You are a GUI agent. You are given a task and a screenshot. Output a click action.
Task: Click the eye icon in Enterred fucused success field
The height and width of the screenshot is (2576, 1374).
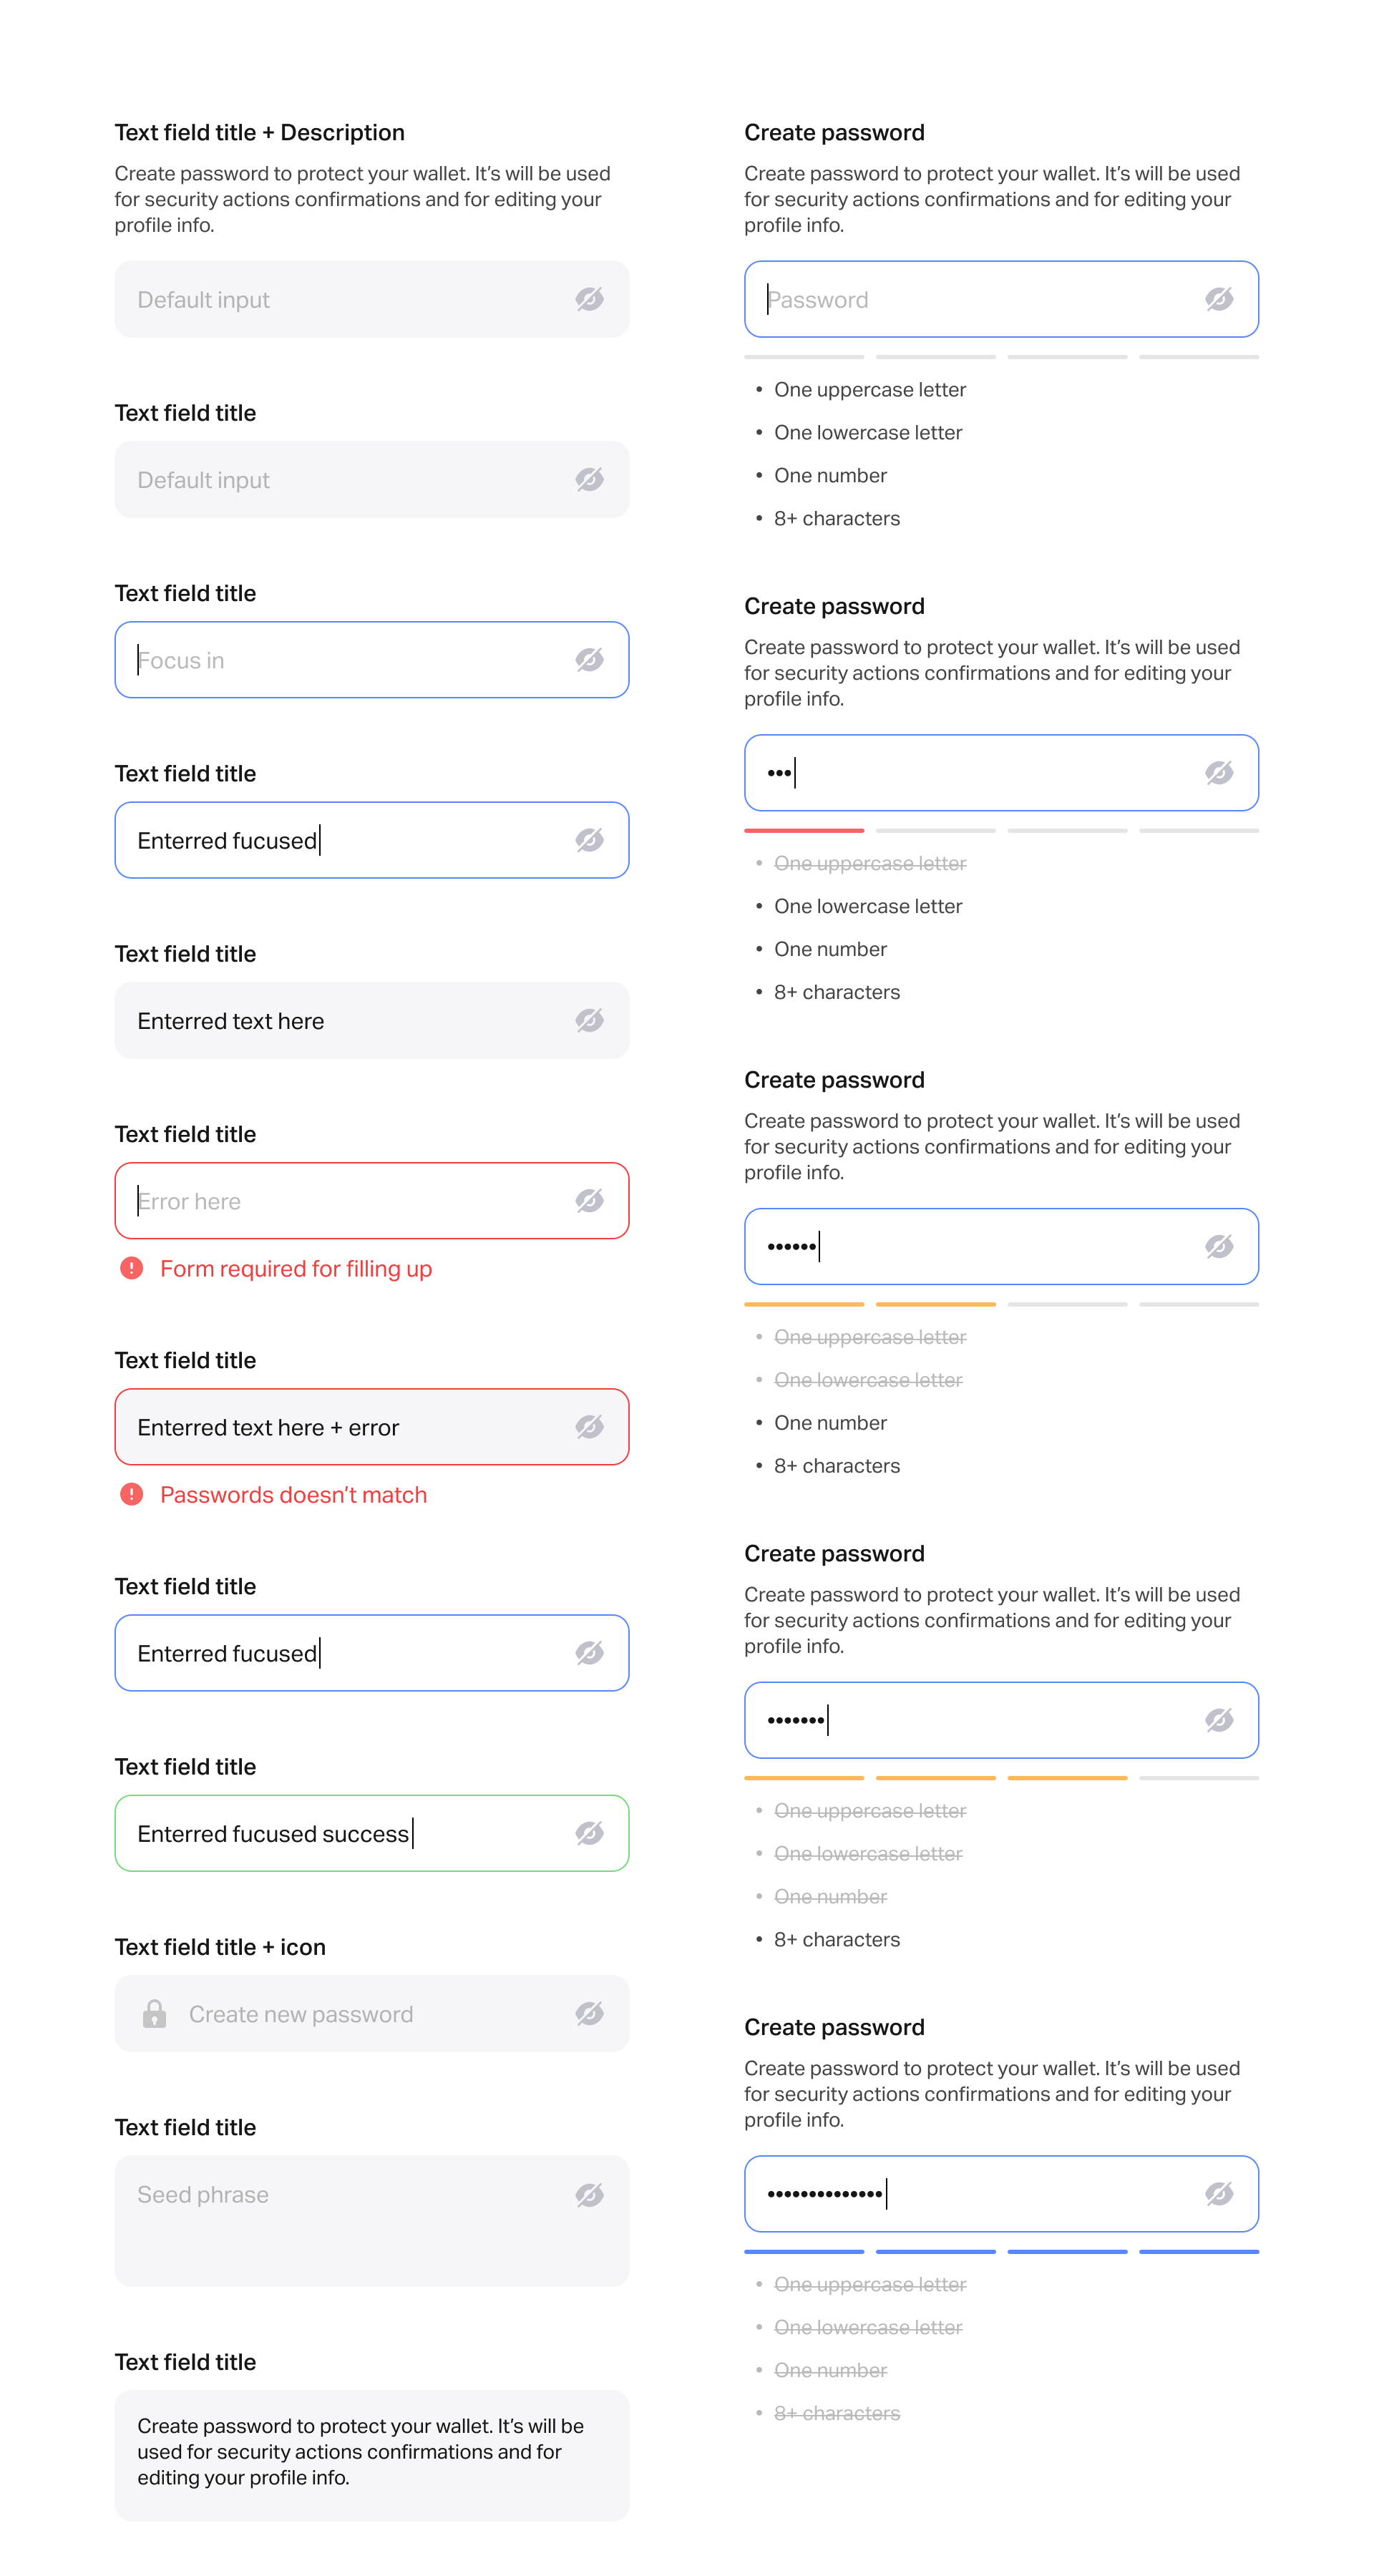tap(589, 1833)
